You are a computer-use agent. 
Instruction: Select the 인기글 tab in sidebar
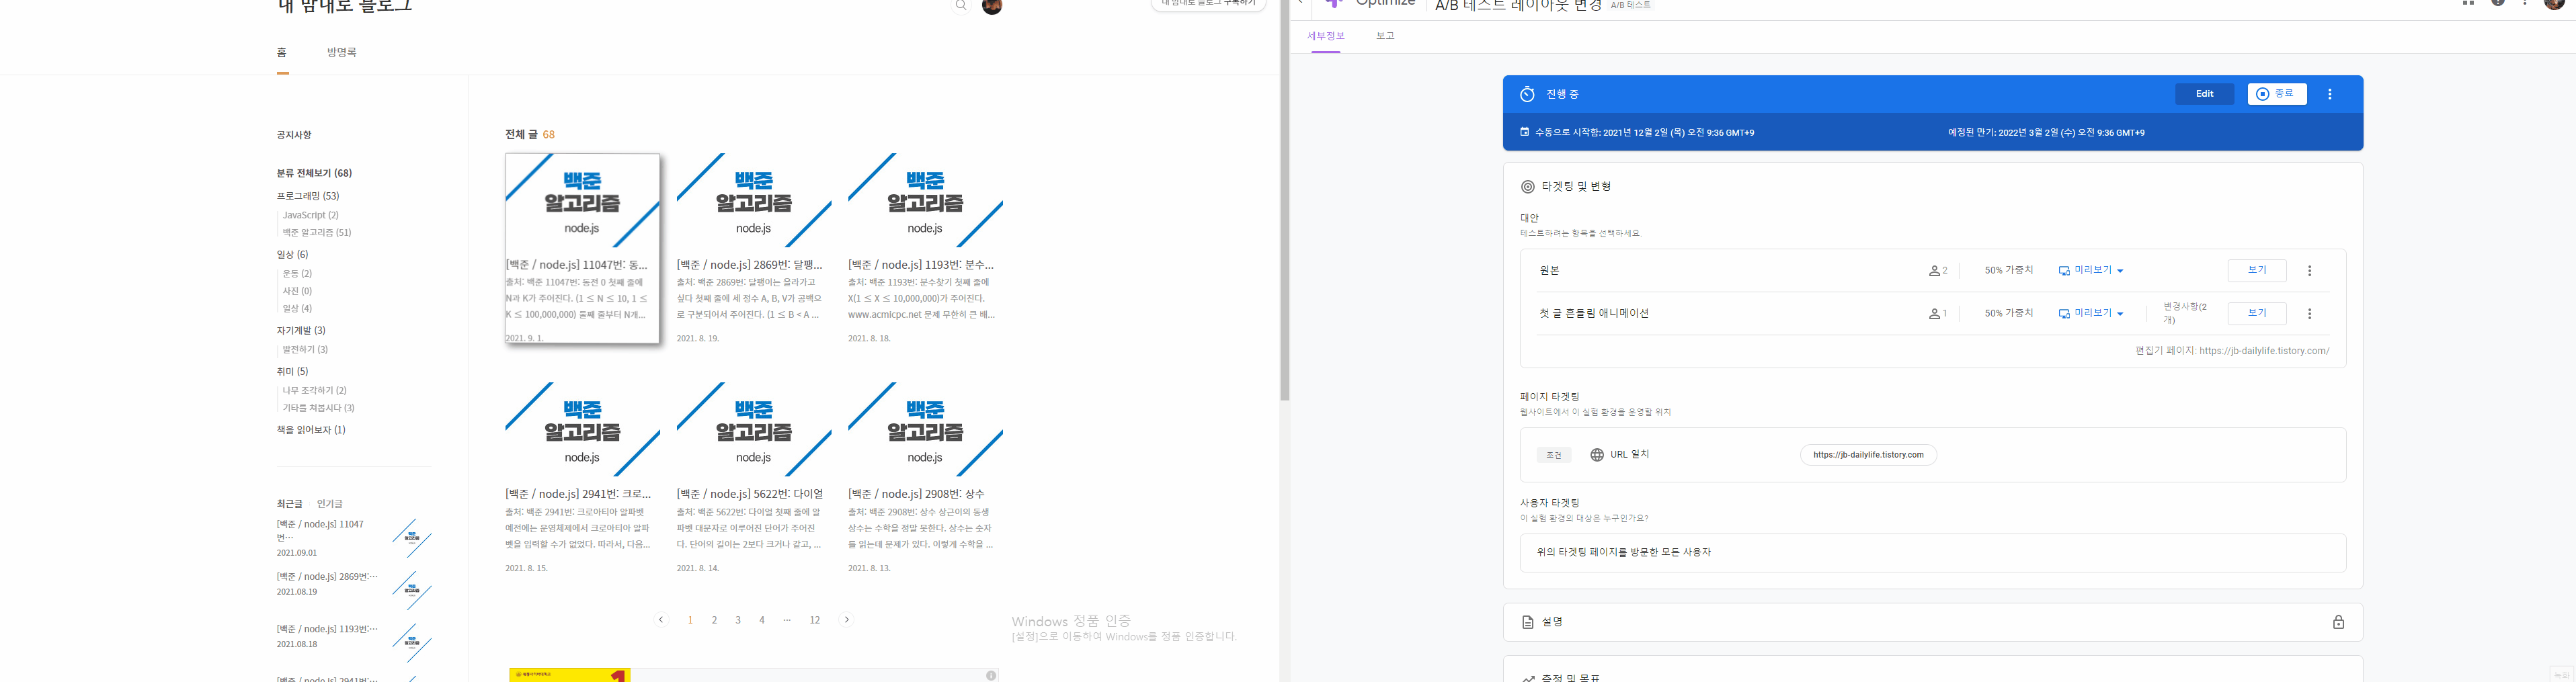pos(329,504)
